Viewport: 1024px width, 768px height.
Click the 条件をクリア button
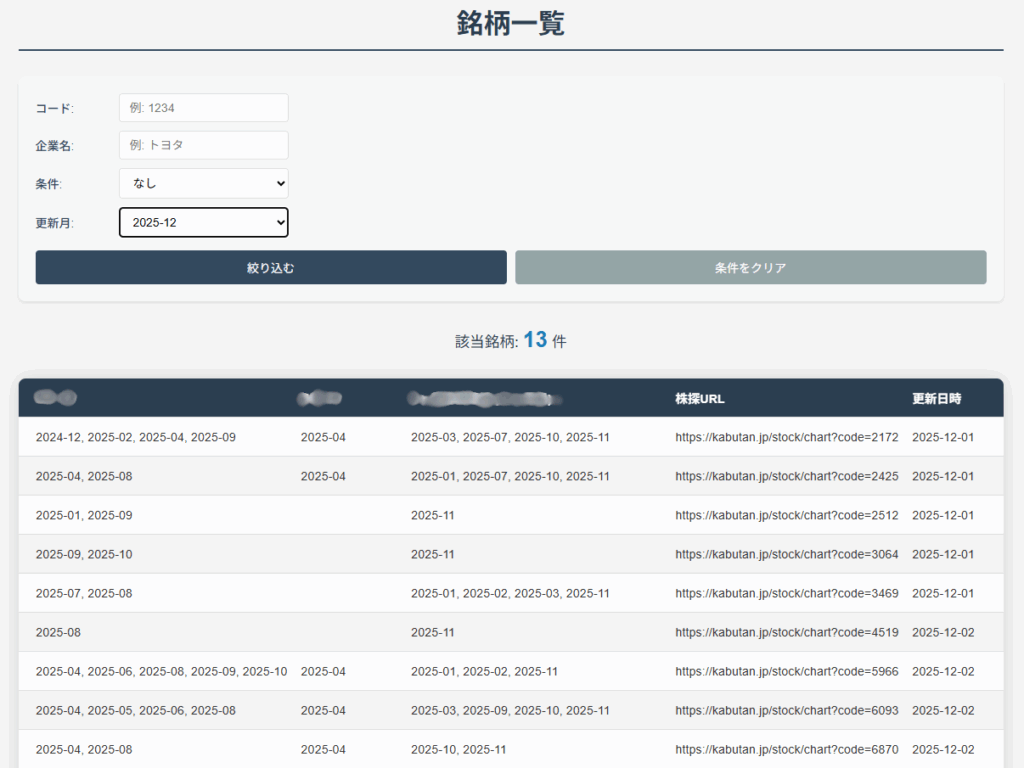pyautogui.click(x=750, y=268)
